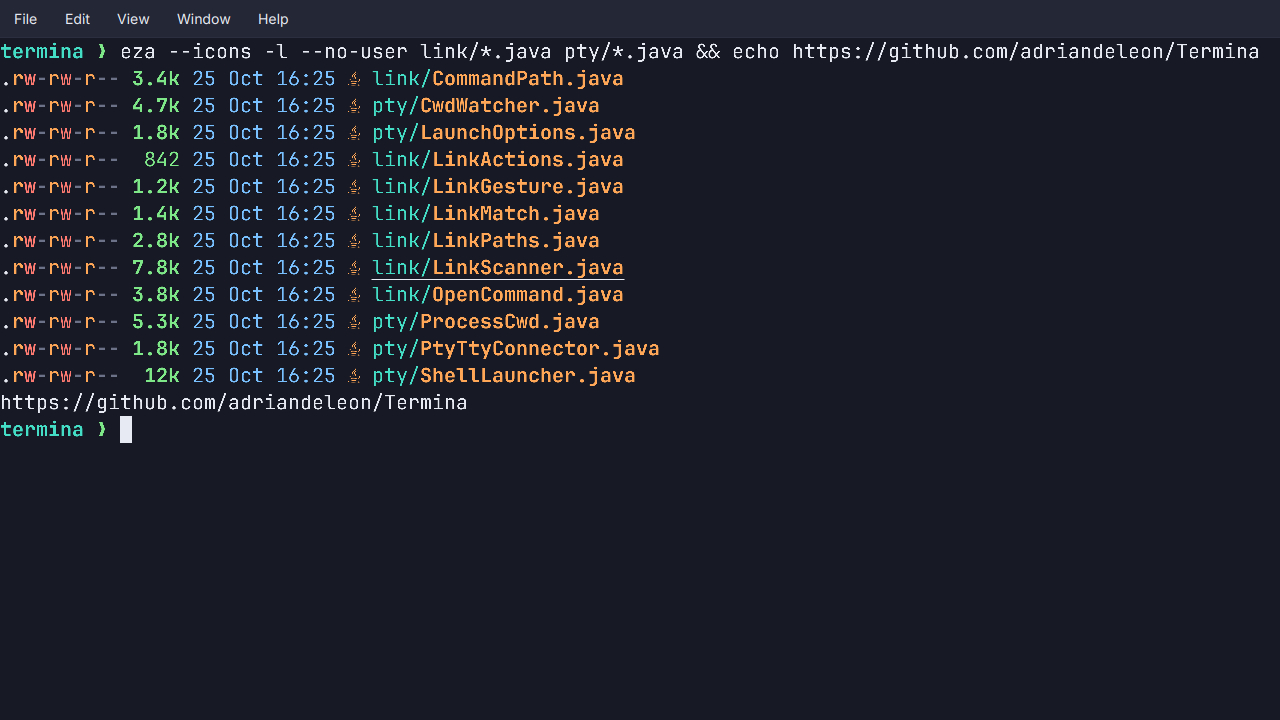Open the Window menu

[204, 19]
